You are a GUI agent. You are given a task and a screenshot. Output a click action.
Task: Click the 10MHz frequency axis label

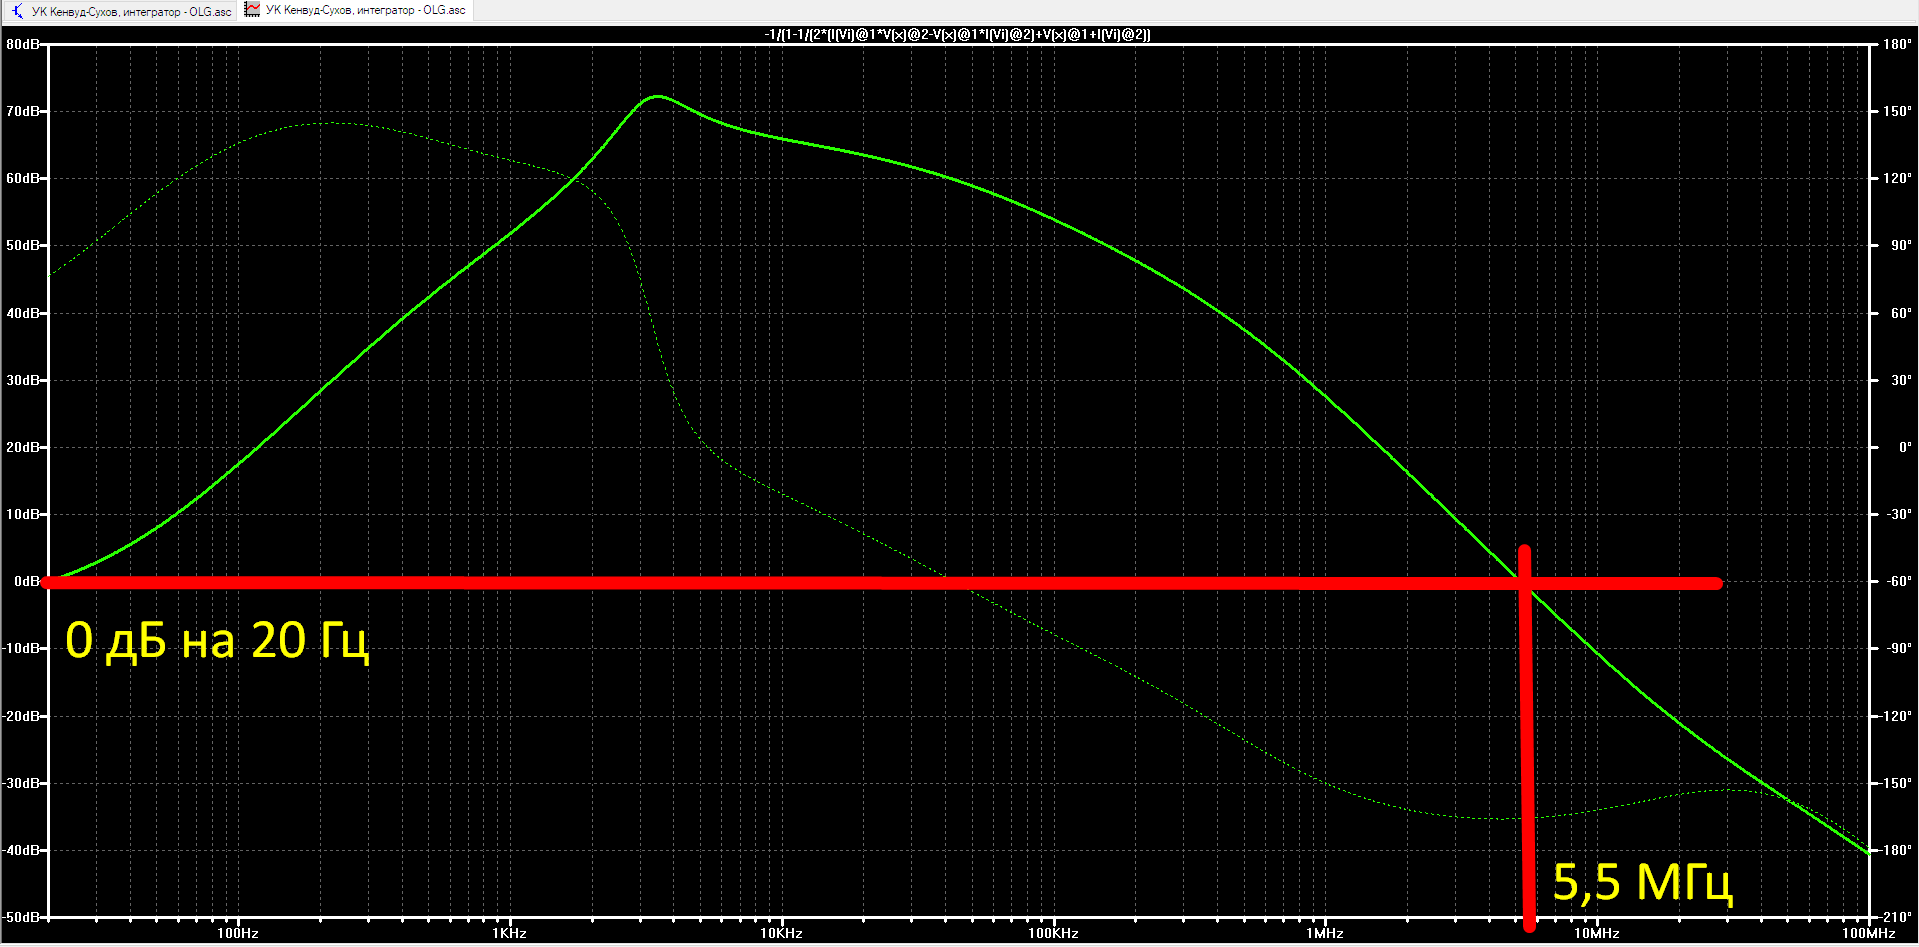[x=1597, y=933]
